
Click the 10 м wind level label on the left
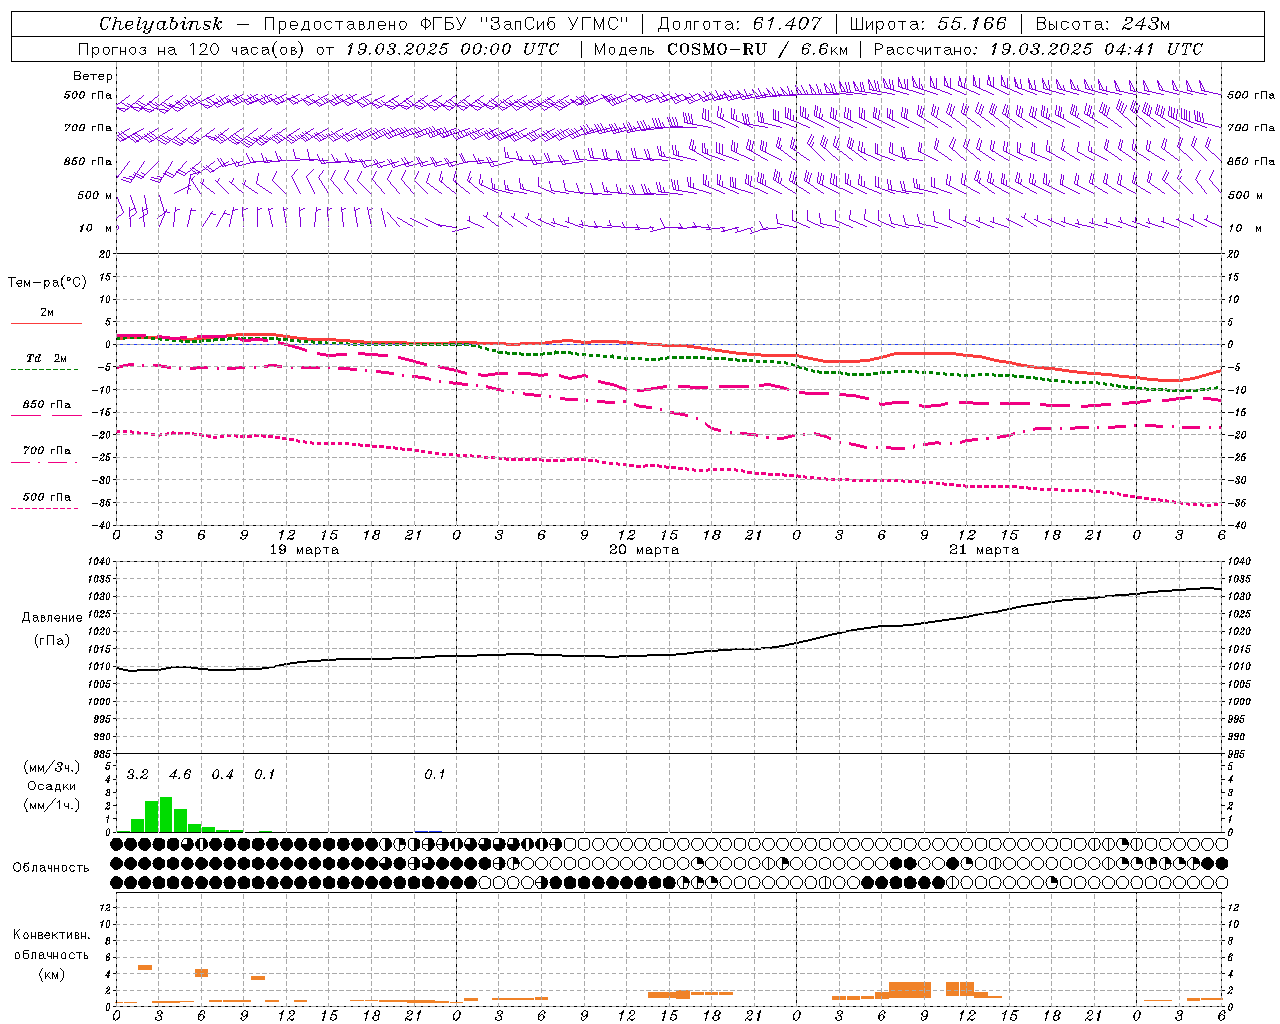96,228
